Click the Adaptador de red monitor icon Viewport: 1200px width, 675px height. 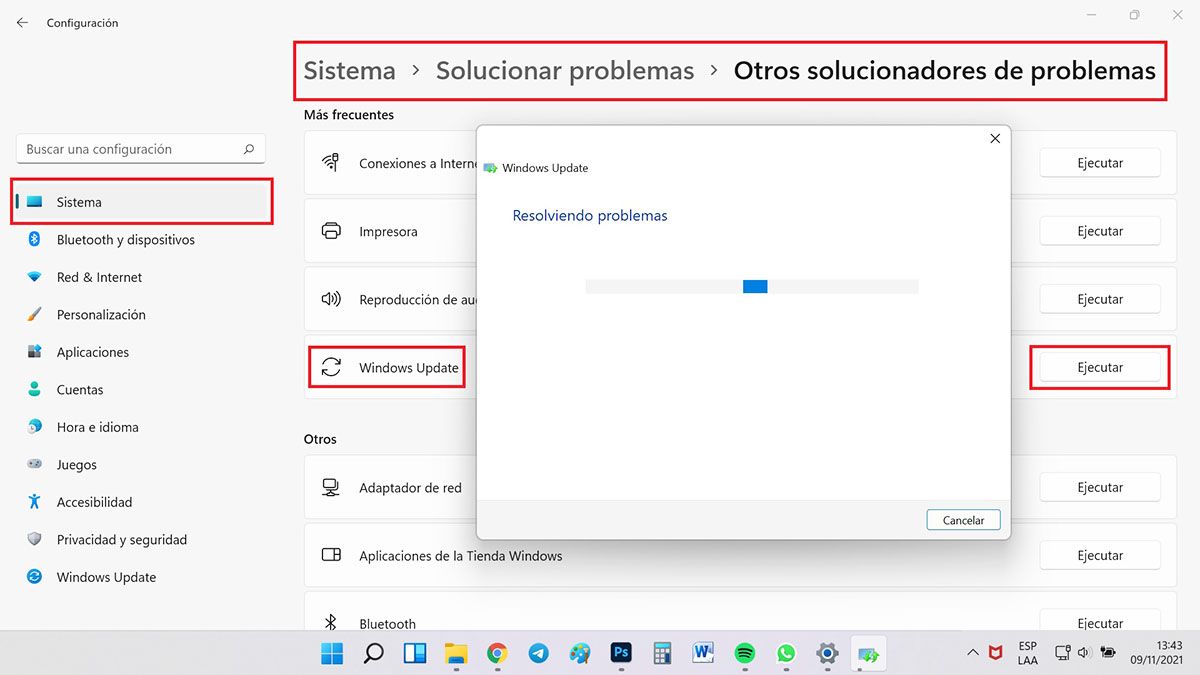331,488
